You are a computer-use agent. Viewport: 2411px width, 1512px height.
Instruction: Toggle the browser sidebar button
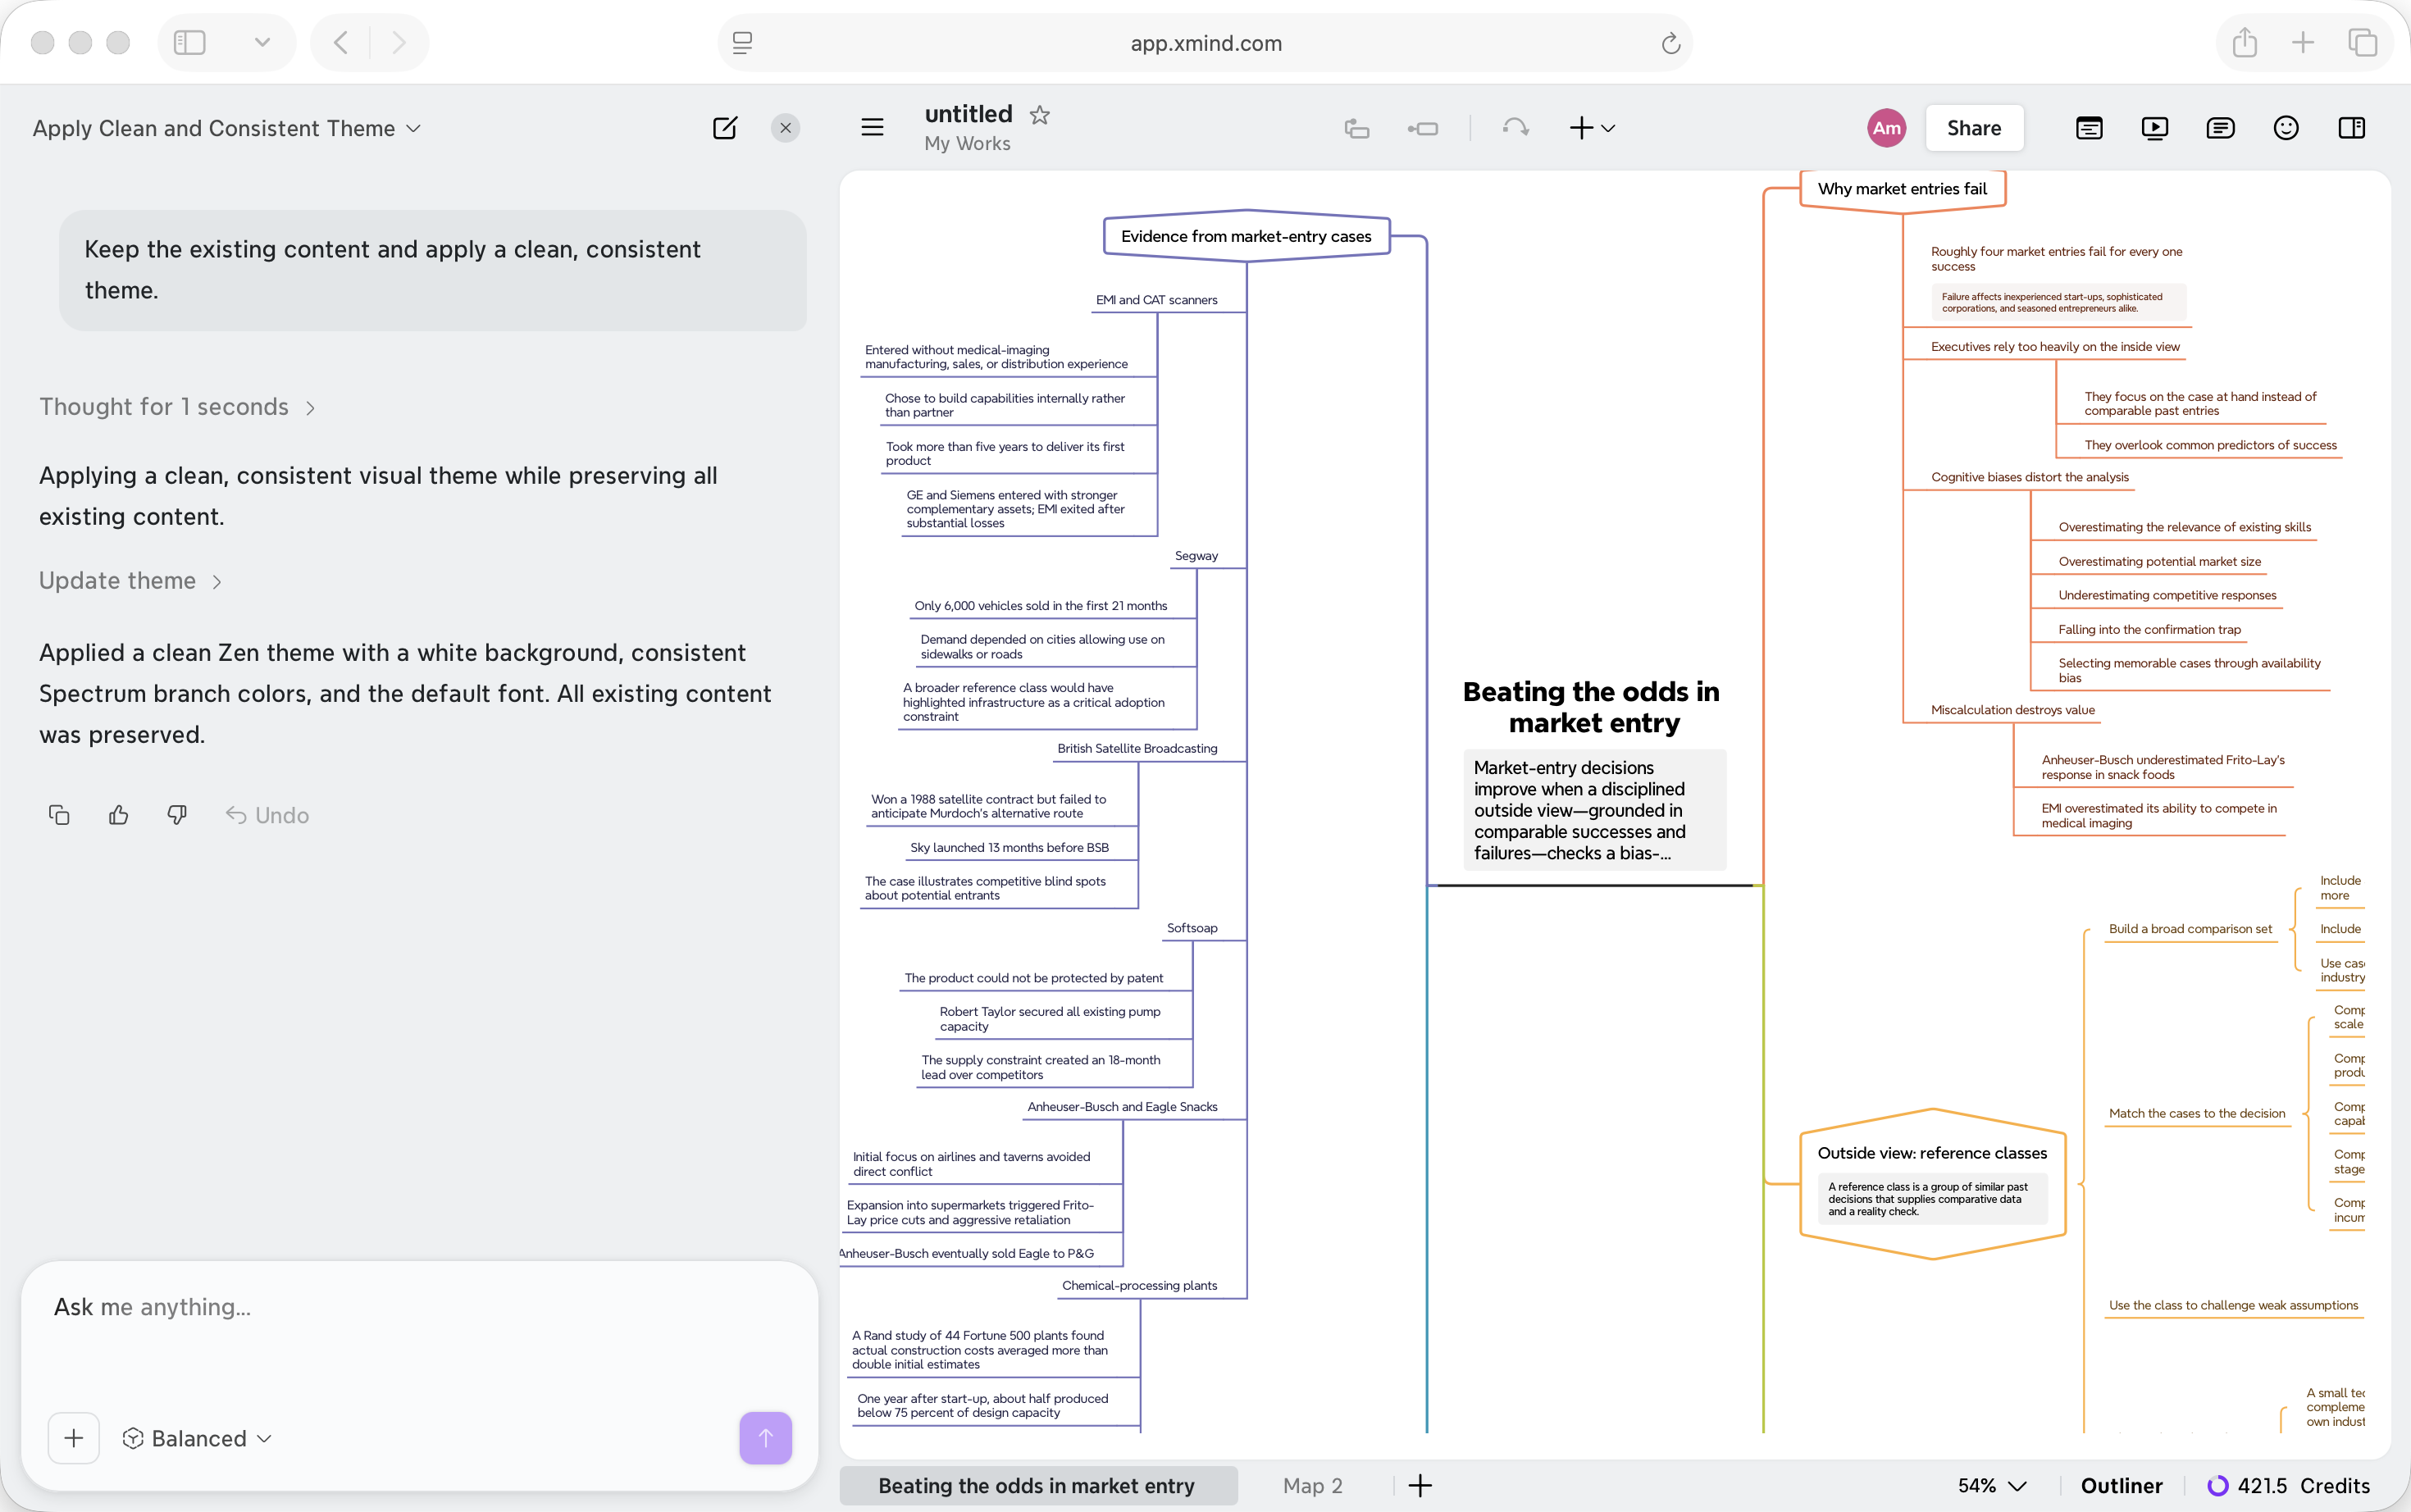pos(190,42)
